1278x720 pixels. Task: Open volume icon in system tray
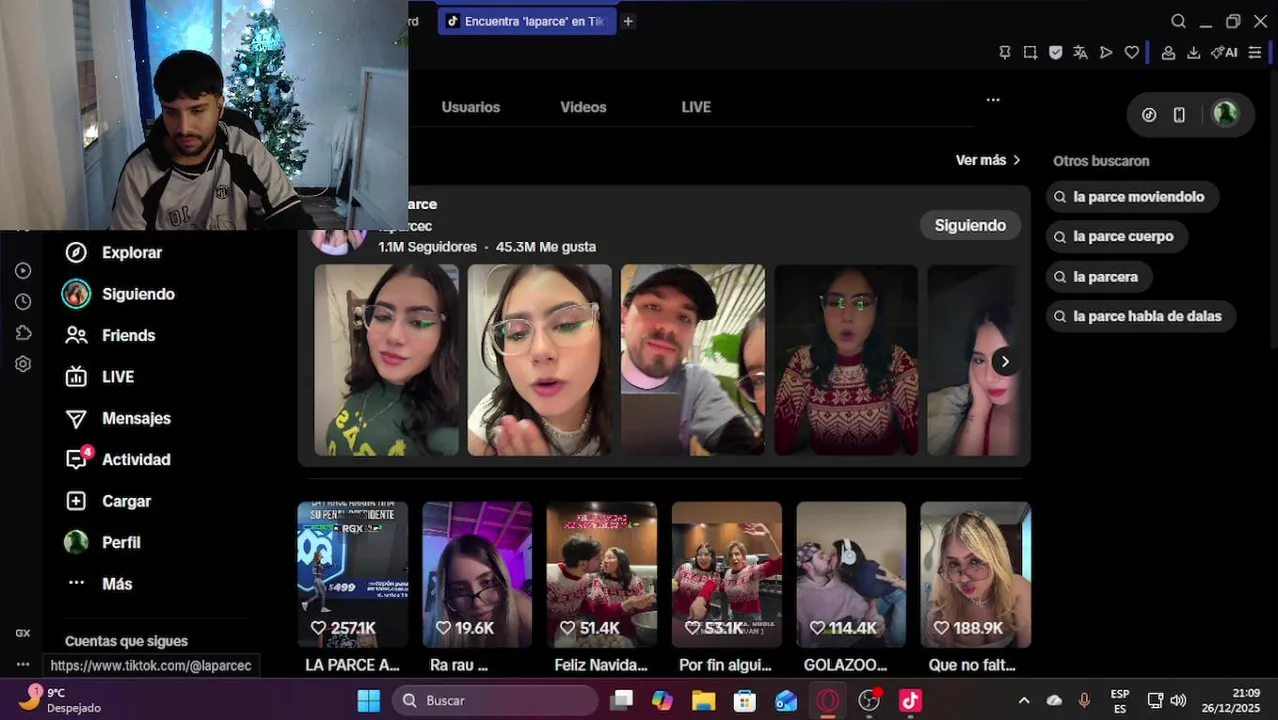1178,701
